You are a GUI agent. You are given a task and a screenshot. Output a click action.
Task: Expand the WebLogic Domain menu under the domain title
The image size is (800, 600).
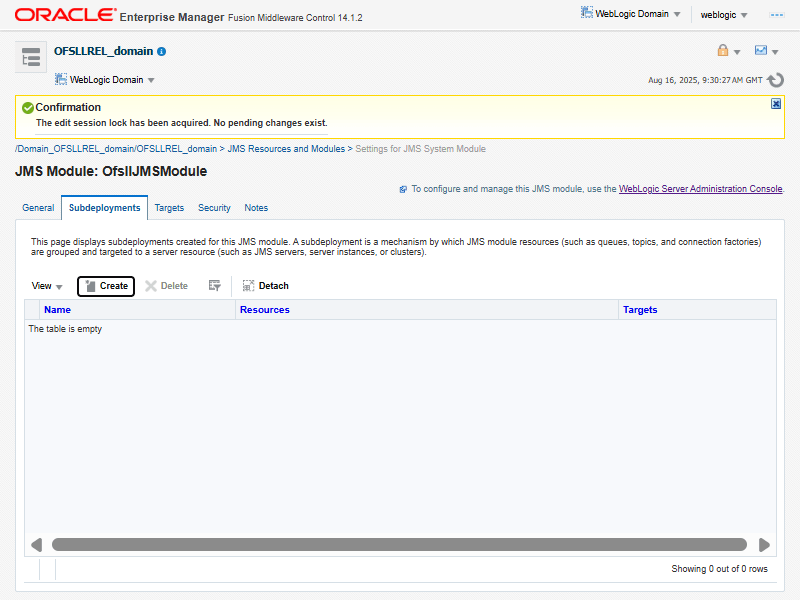[x=151, y=80]
